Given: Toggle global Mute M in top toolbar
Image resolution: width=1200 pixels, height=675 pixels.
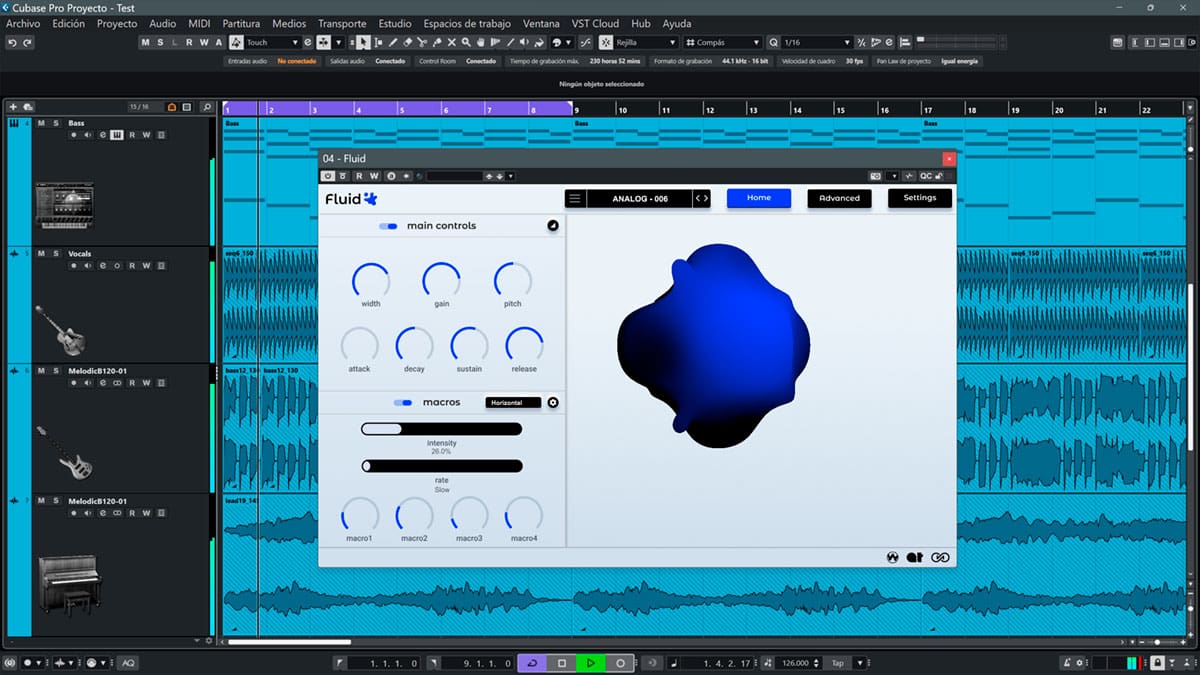Looking at the screenshot, I should tap(145, 42).
